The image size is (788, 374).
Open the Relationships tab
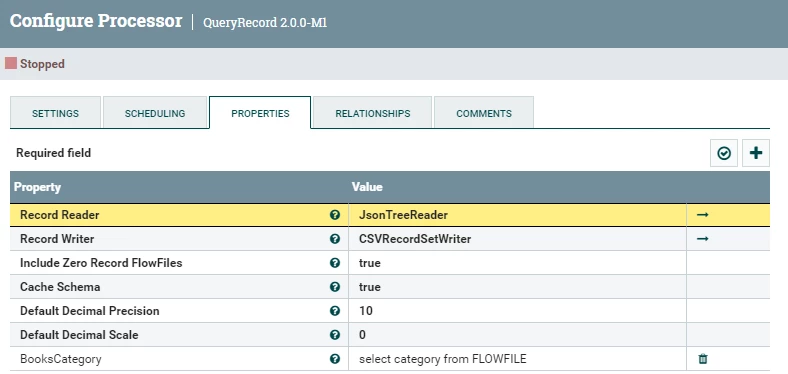(x=372, y=113)
